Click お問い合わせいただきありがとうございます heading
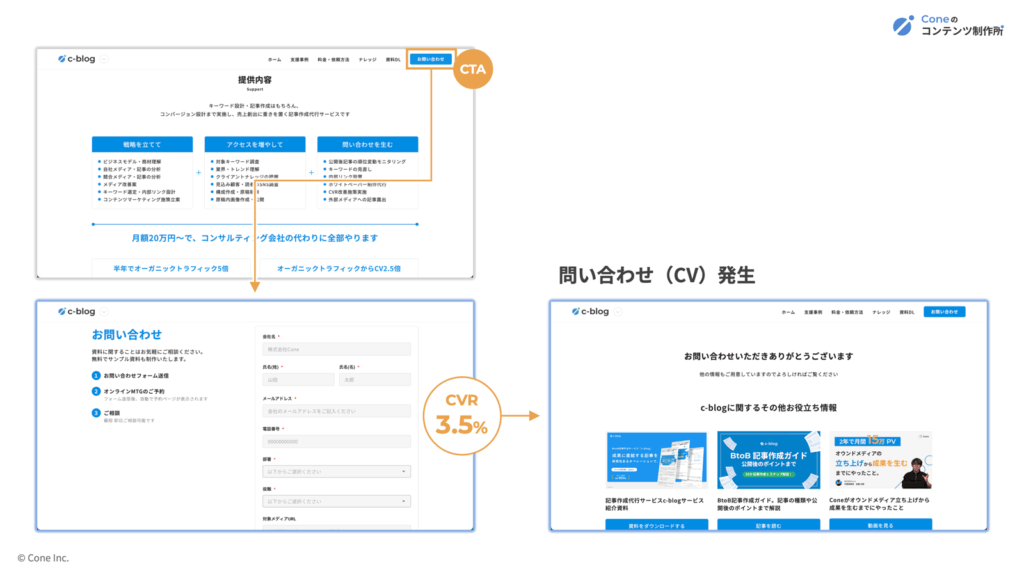1024x576 pixels. (x=769, y=356)
